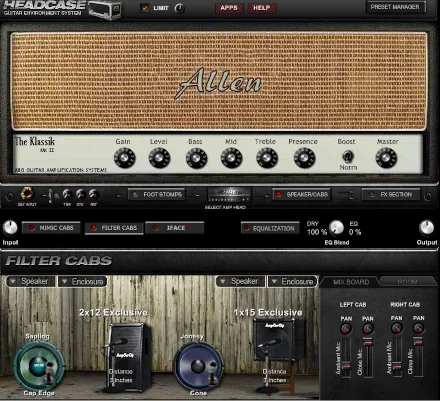
Task: Click the small knob next to Limit
Action: [179, 8]
